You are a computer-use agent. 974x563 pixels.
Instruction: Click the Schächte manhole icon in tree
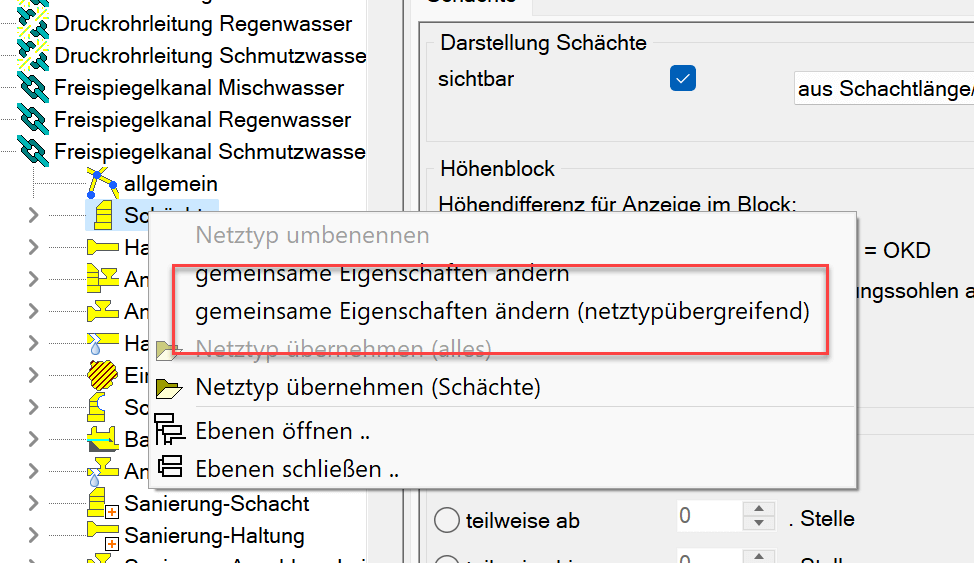click(x=101, y=216)
